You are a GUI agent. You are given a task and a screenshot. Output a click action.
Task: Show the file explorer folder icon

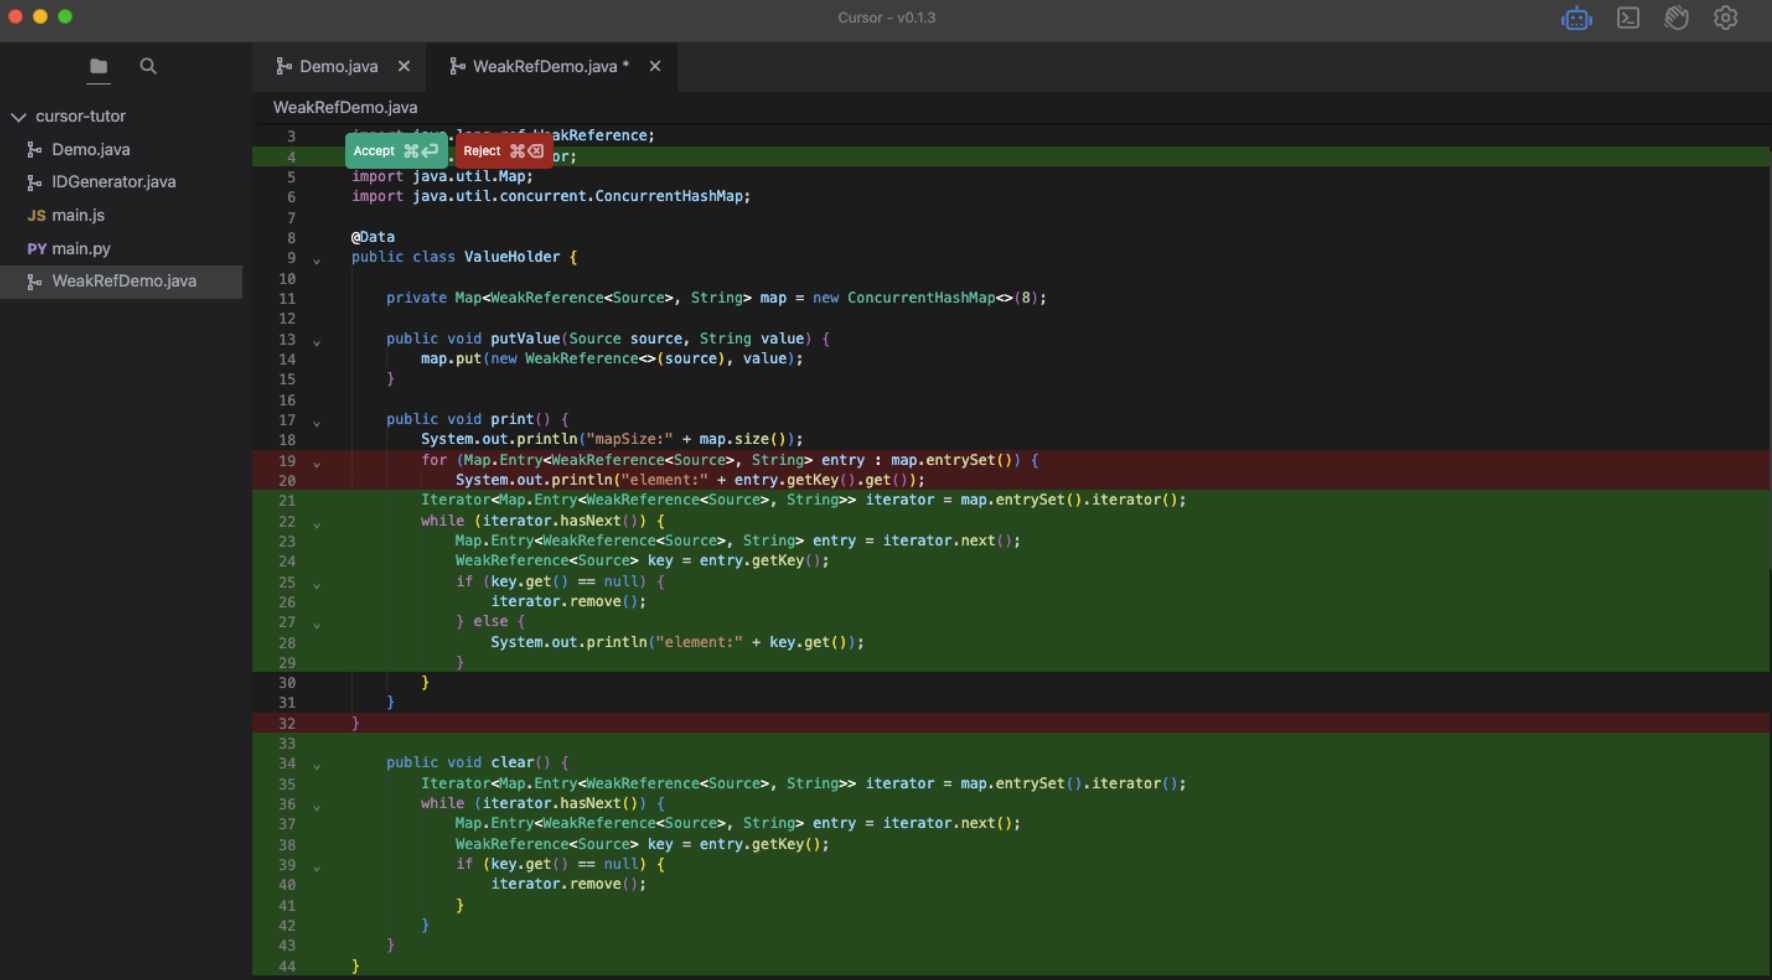tap(99, 66)
